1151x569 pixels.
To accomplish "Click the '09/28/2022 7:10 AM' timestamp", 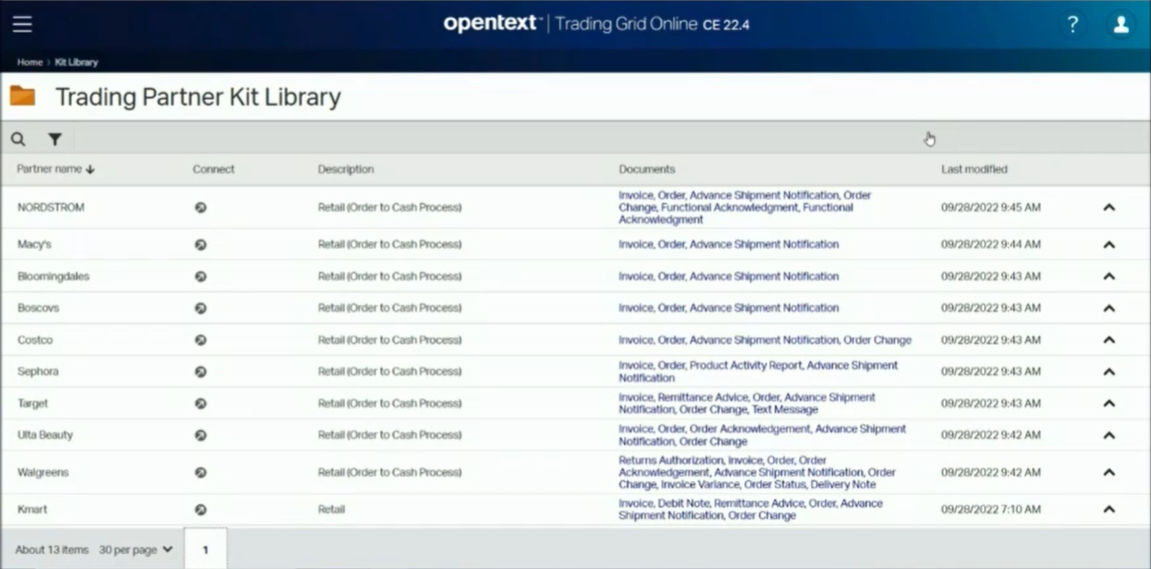I will 991,510.
